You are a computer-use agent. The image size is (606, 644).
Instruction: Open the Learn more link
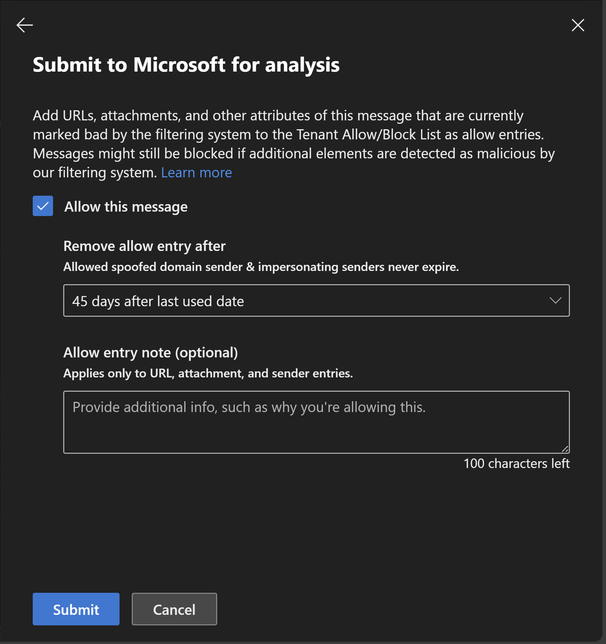pyautogui.click(x=196, y=173)
